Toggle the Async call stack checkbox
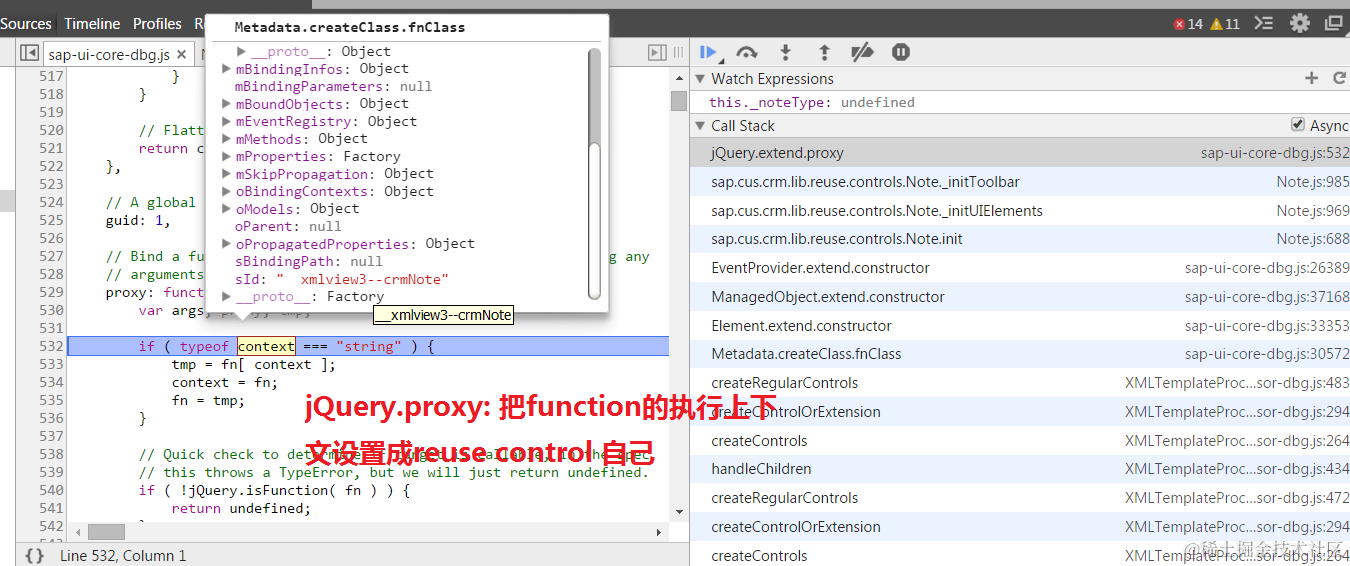The width and height of the screenshot is (1350, 566). pyautogui.click(x=1298, y=125)
